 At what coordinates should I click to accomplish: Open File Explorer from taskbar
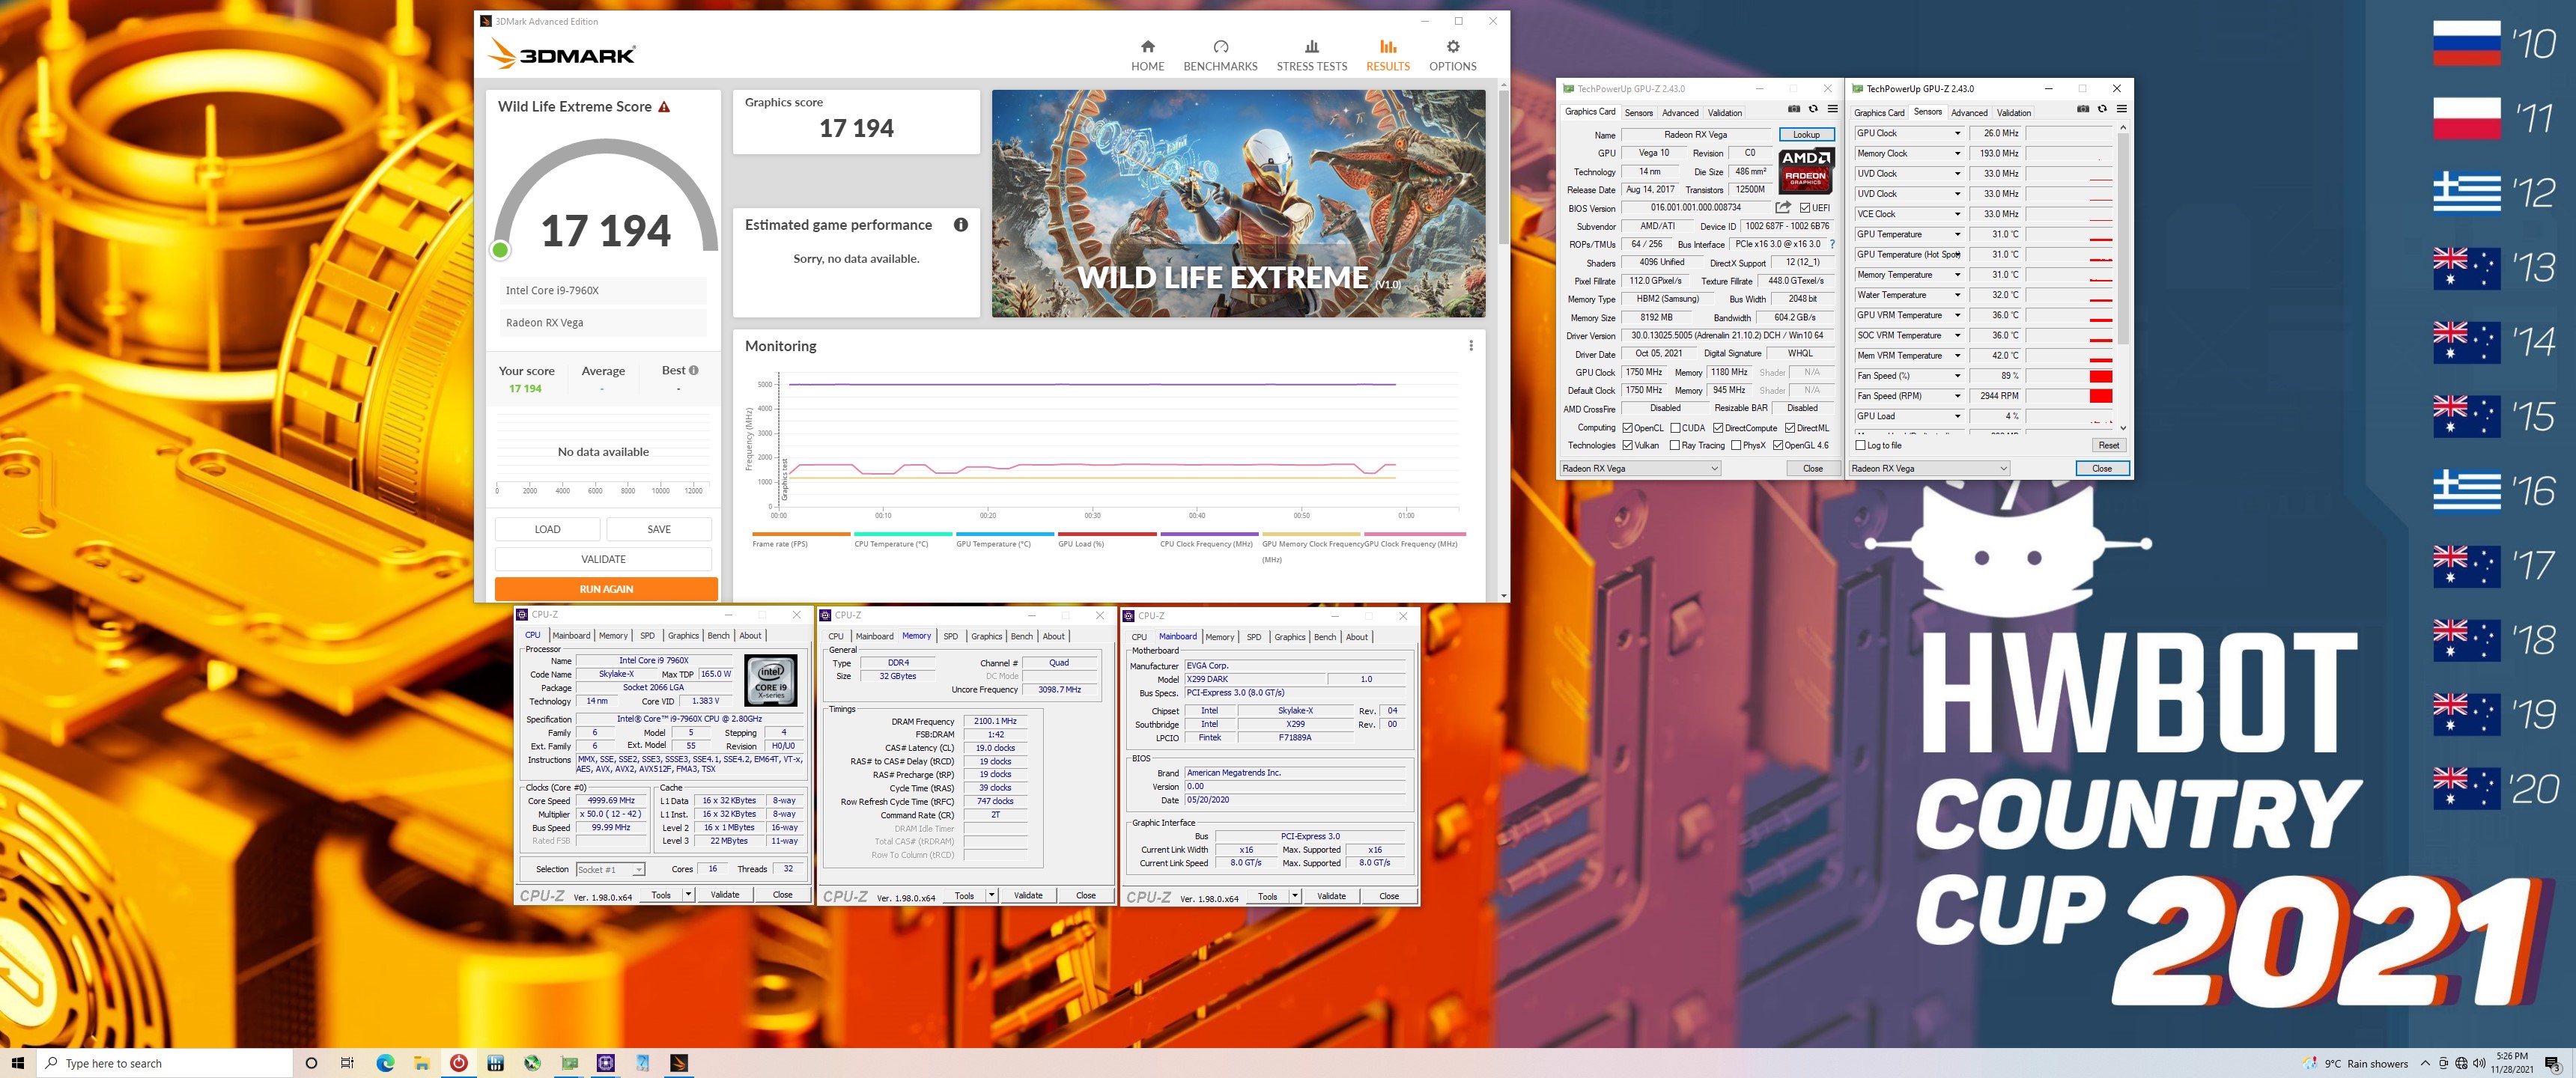coord(422,1063)
